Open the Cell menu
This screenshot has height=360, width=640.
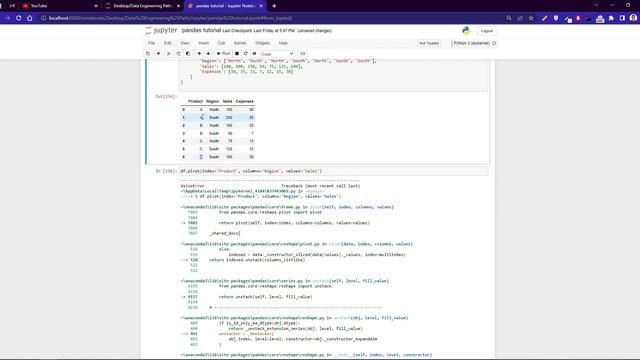coord(221,43)
